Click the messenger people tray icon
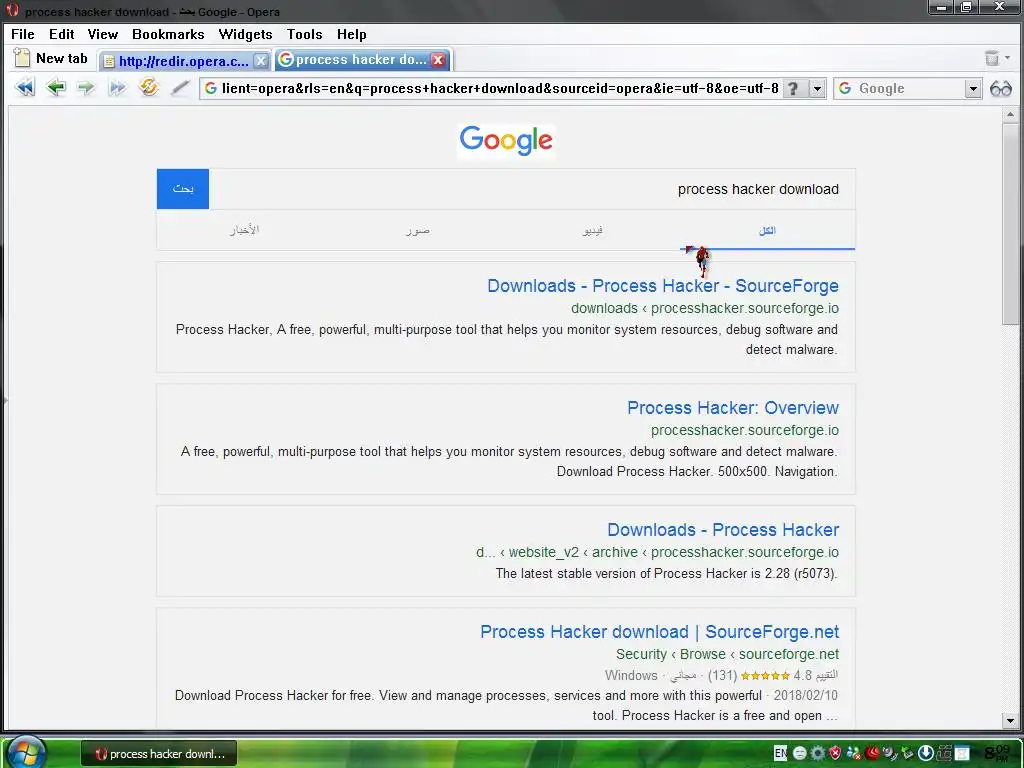The width and height of the screenshot is (1024, 768). click(x=854, y=753)
